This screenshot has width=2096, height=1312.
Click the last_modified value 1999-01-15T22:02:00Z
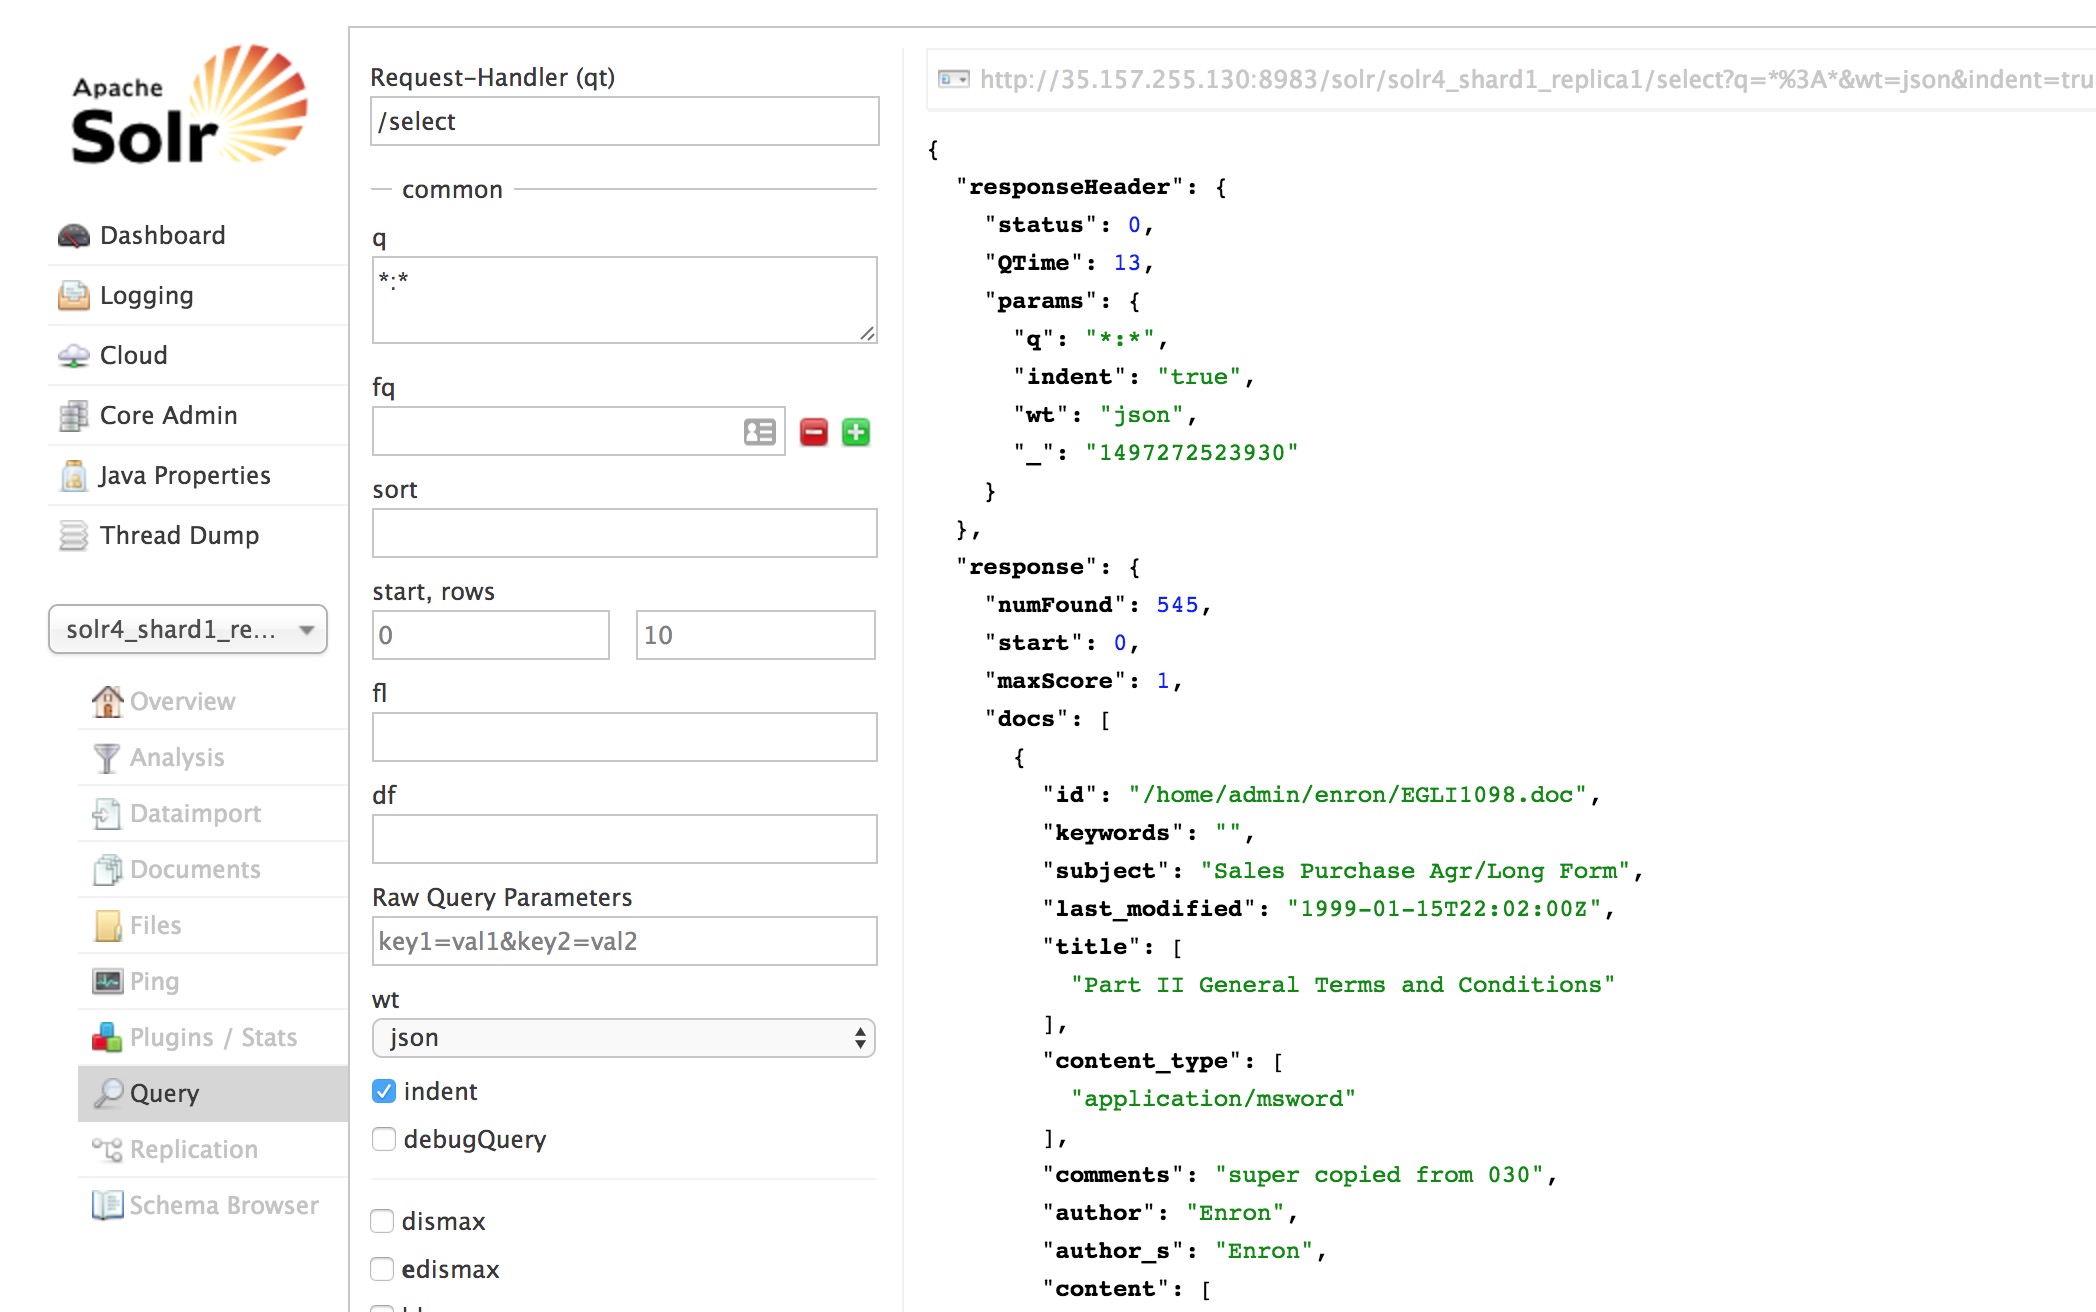[x=1444, y=909]
